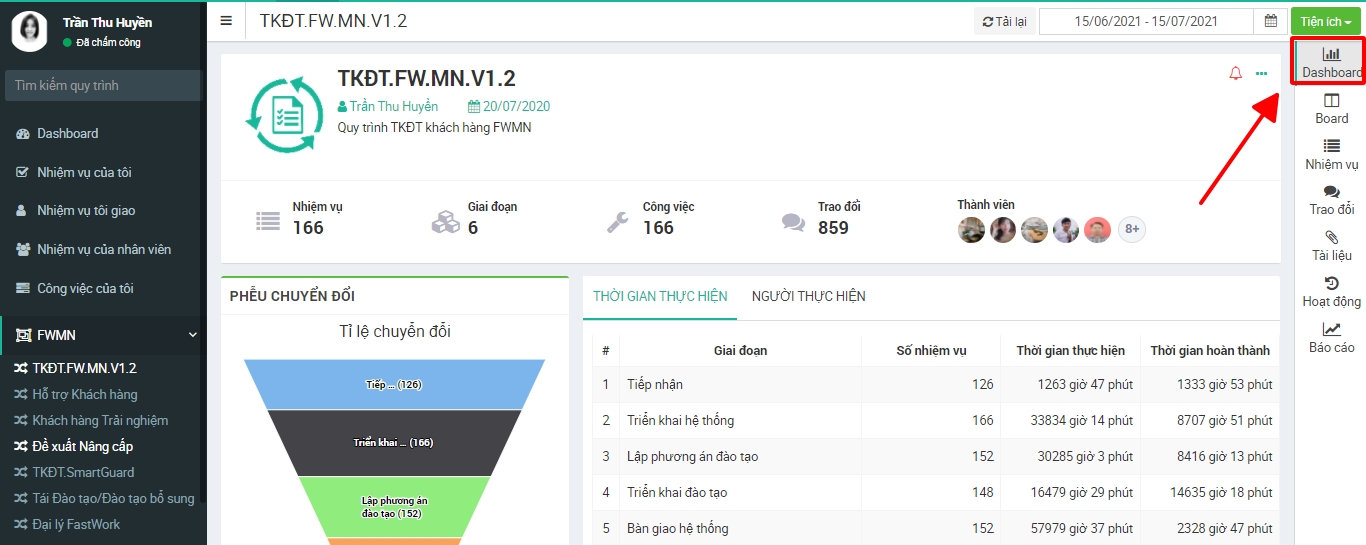This screenshot has height=545, width=1366.
Task: Open Báo cáo line chart icon
Action: 1331,329
